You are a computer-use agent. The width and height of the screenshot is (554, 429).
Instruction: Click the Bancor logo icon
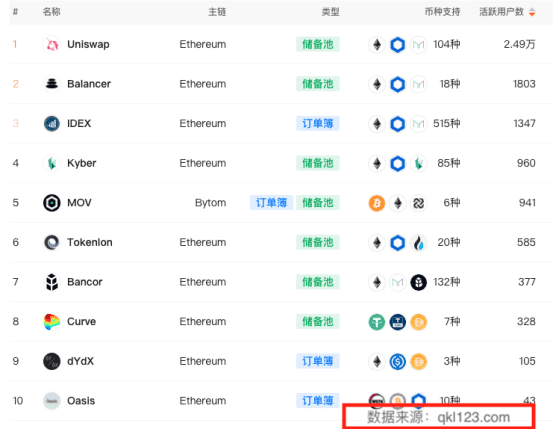[52, 282]
